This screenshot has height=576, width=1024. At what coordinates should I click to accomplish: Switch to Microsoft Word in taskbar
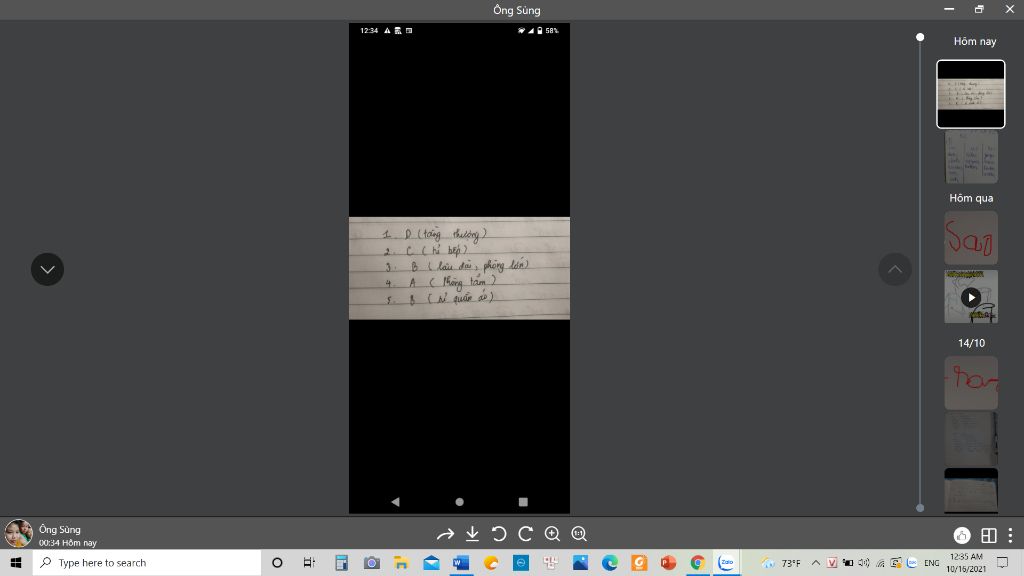(461, 562)
